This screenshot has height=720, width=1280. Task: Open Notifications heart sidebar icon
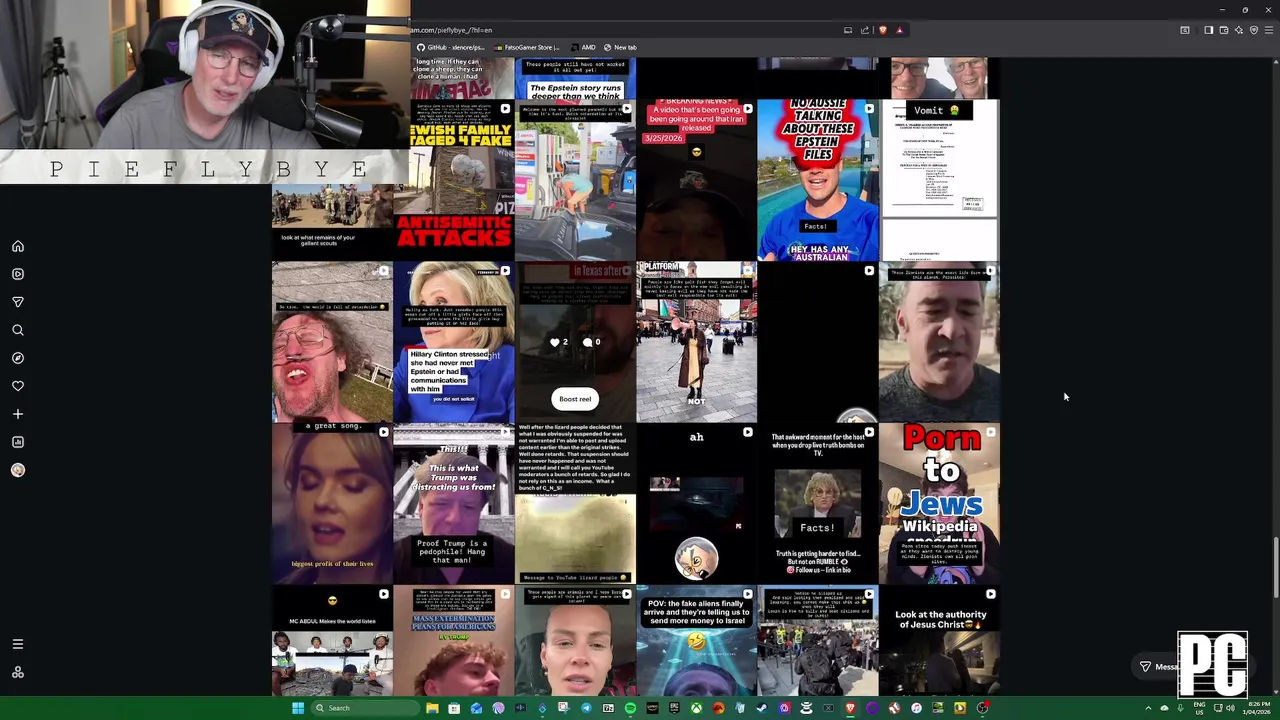coord(18,386)
